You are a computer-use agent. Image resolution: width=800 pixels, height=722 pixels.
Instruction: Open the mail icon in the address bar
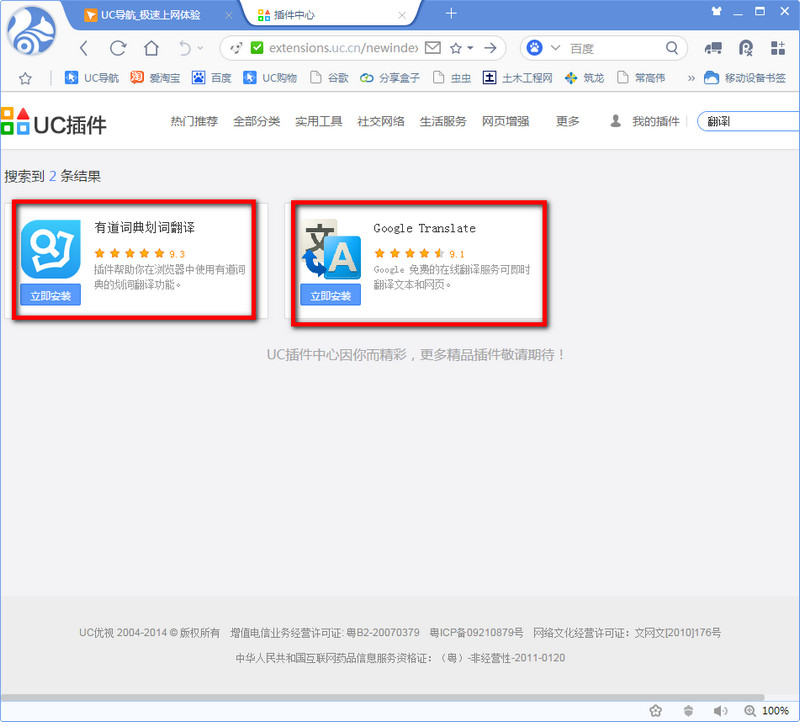[432, 47]
